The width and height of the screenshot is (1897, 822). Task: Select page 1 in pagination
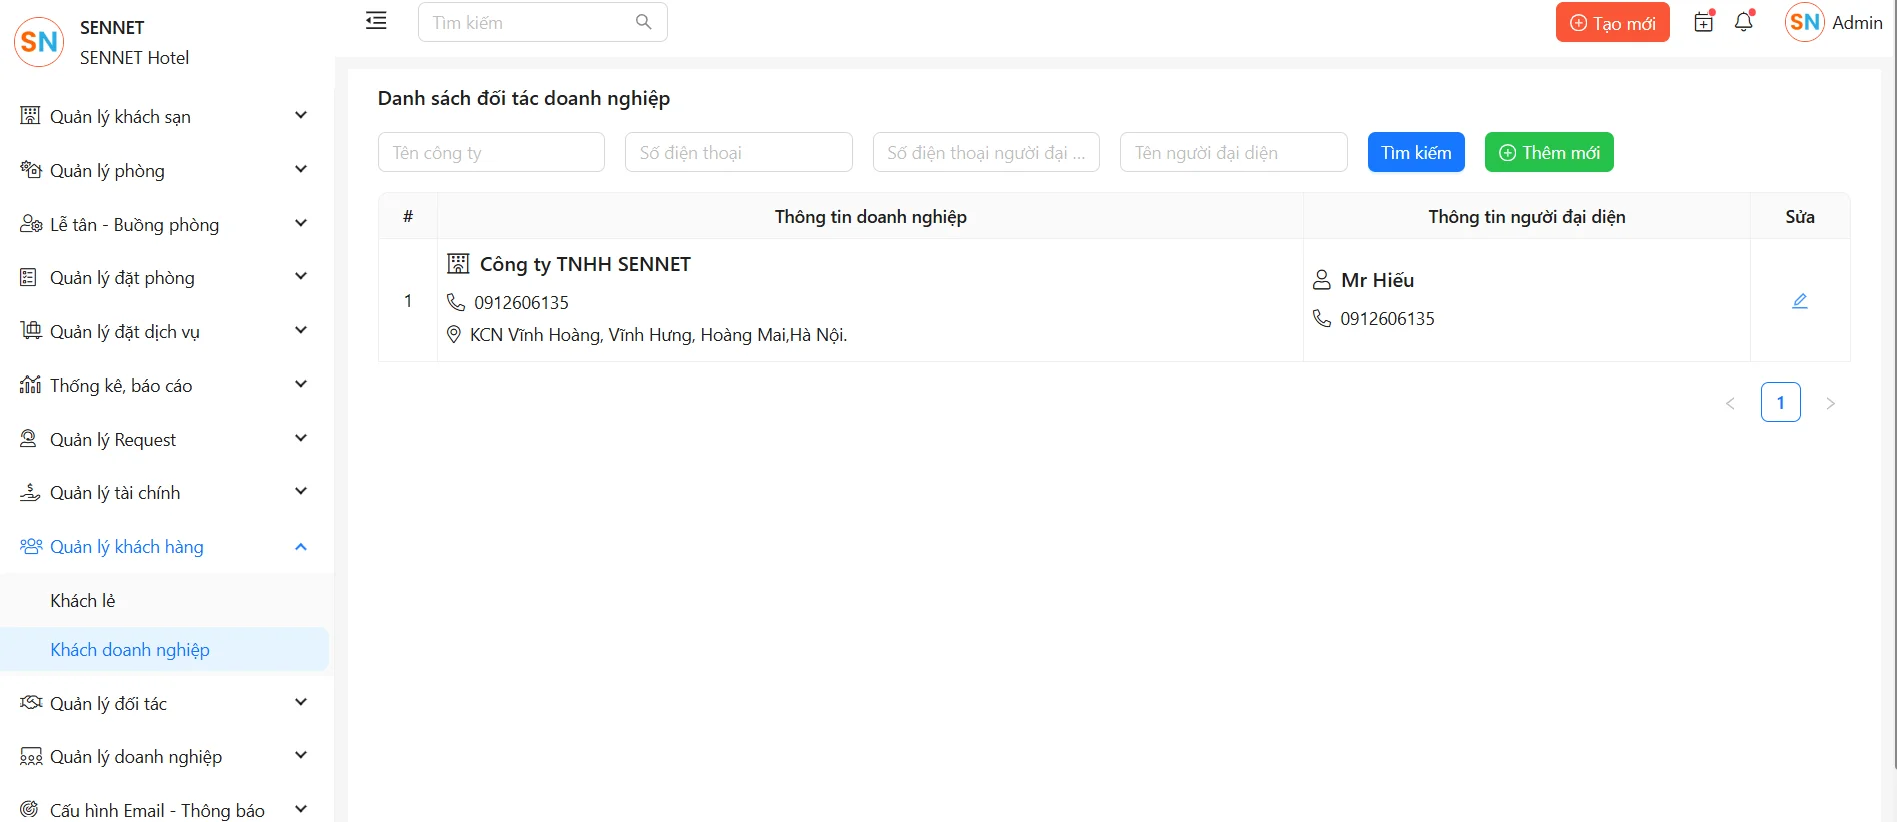(x=1780, y=403)
